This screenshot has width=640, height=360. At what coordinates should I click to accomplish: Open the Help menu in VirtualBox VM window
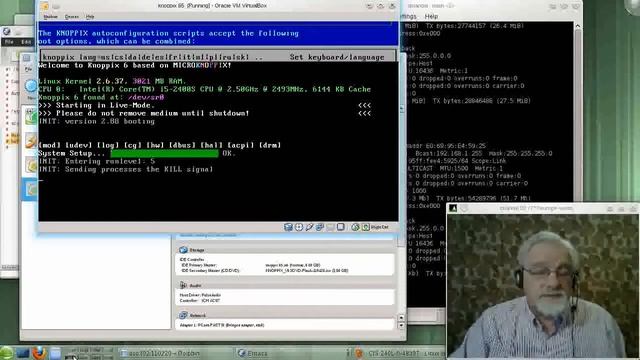click(x=90, y=17)
